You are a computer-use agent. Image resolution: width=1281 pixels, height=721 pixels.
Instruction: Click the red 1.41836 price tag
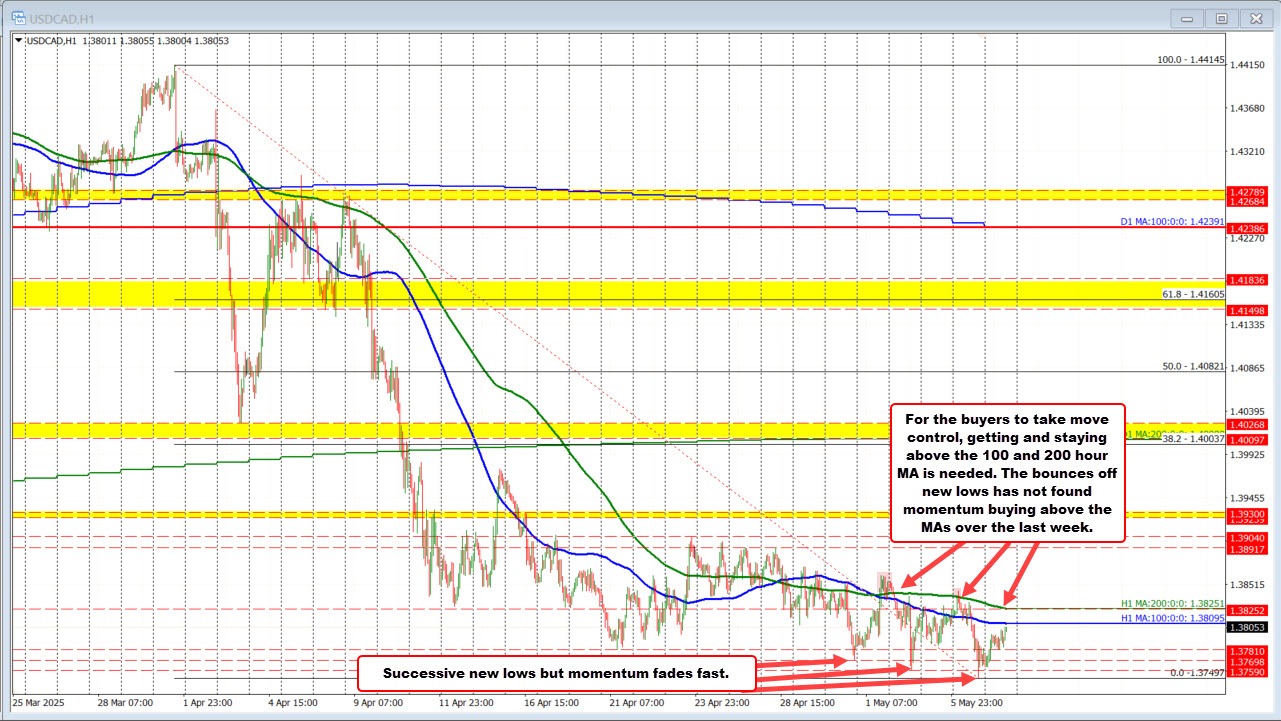coord(1248,280)
